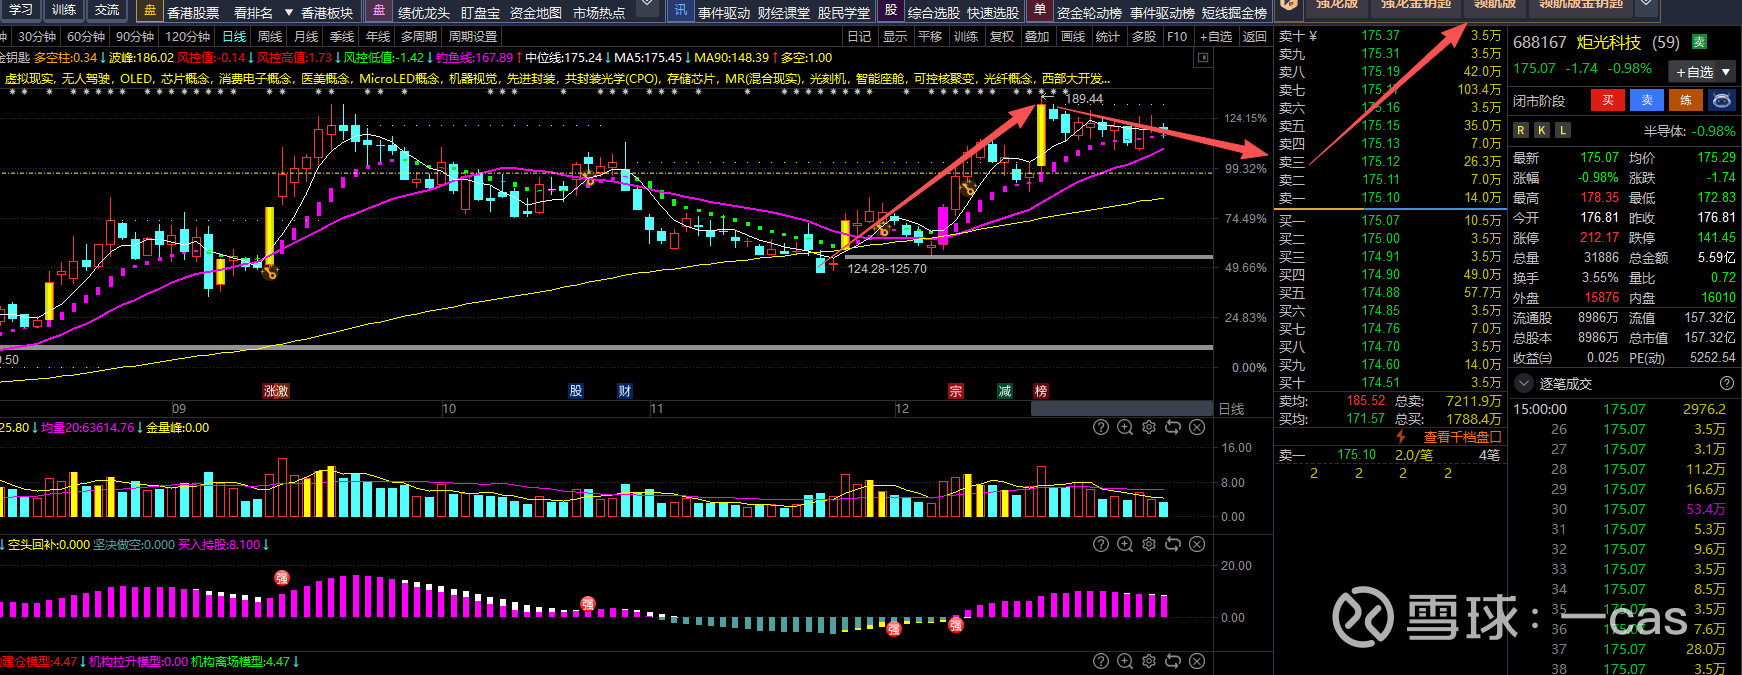Image resolution: width=1742 pixels, height=675 pixels.
Task: Open the dropdown arrow next to +自选
Action: 1726,72
